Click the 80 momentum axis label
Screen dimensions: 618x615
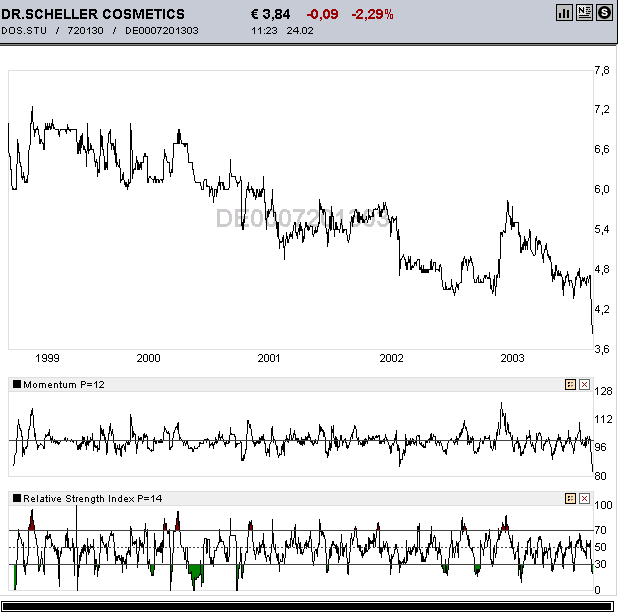click(x=600, y=476)
